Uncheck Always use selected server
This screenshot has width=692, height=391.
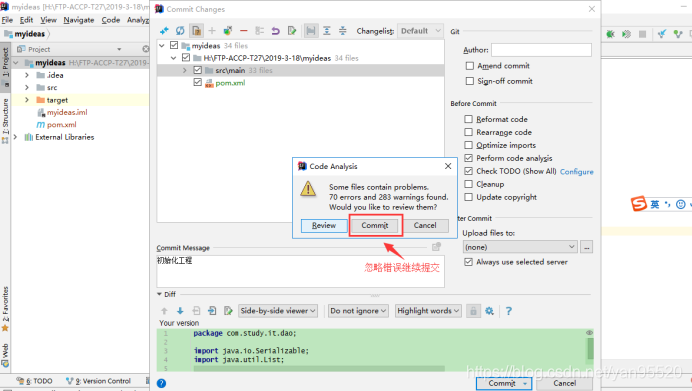coord(468,262)
